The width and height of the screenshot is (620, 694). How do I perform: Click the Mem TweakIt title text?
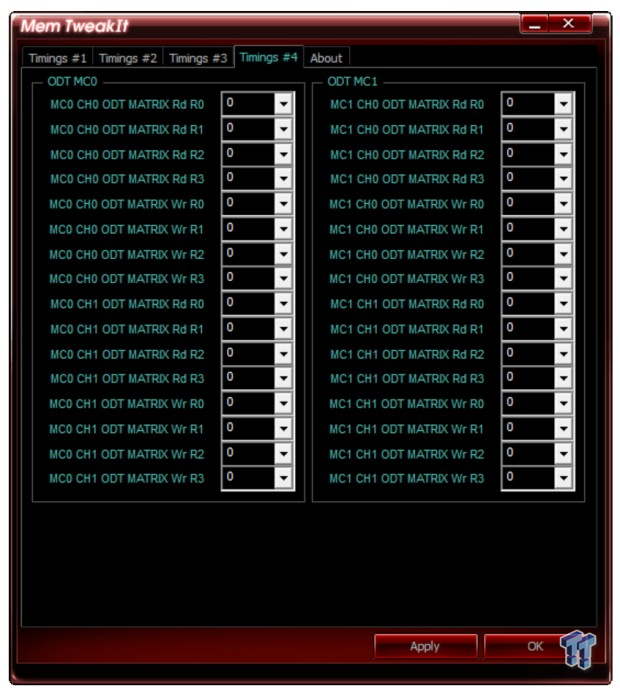pyautogui.click(x=75, y=26)
